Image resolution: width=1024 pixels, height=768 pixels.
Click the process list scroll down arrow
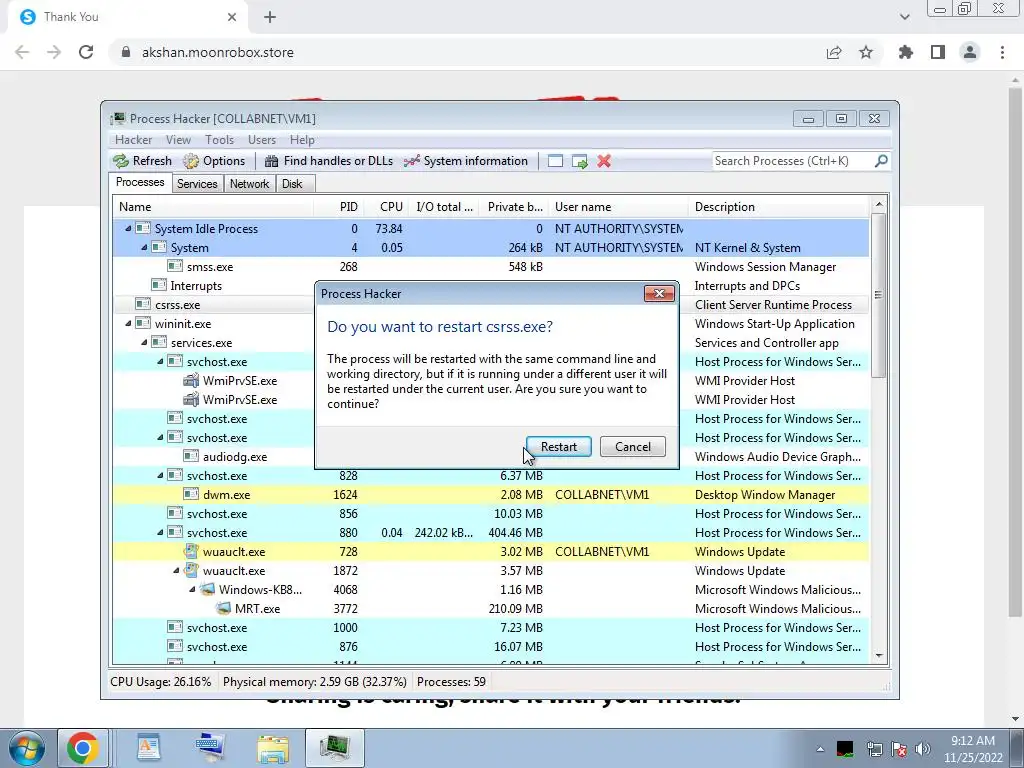coord(878,656)
